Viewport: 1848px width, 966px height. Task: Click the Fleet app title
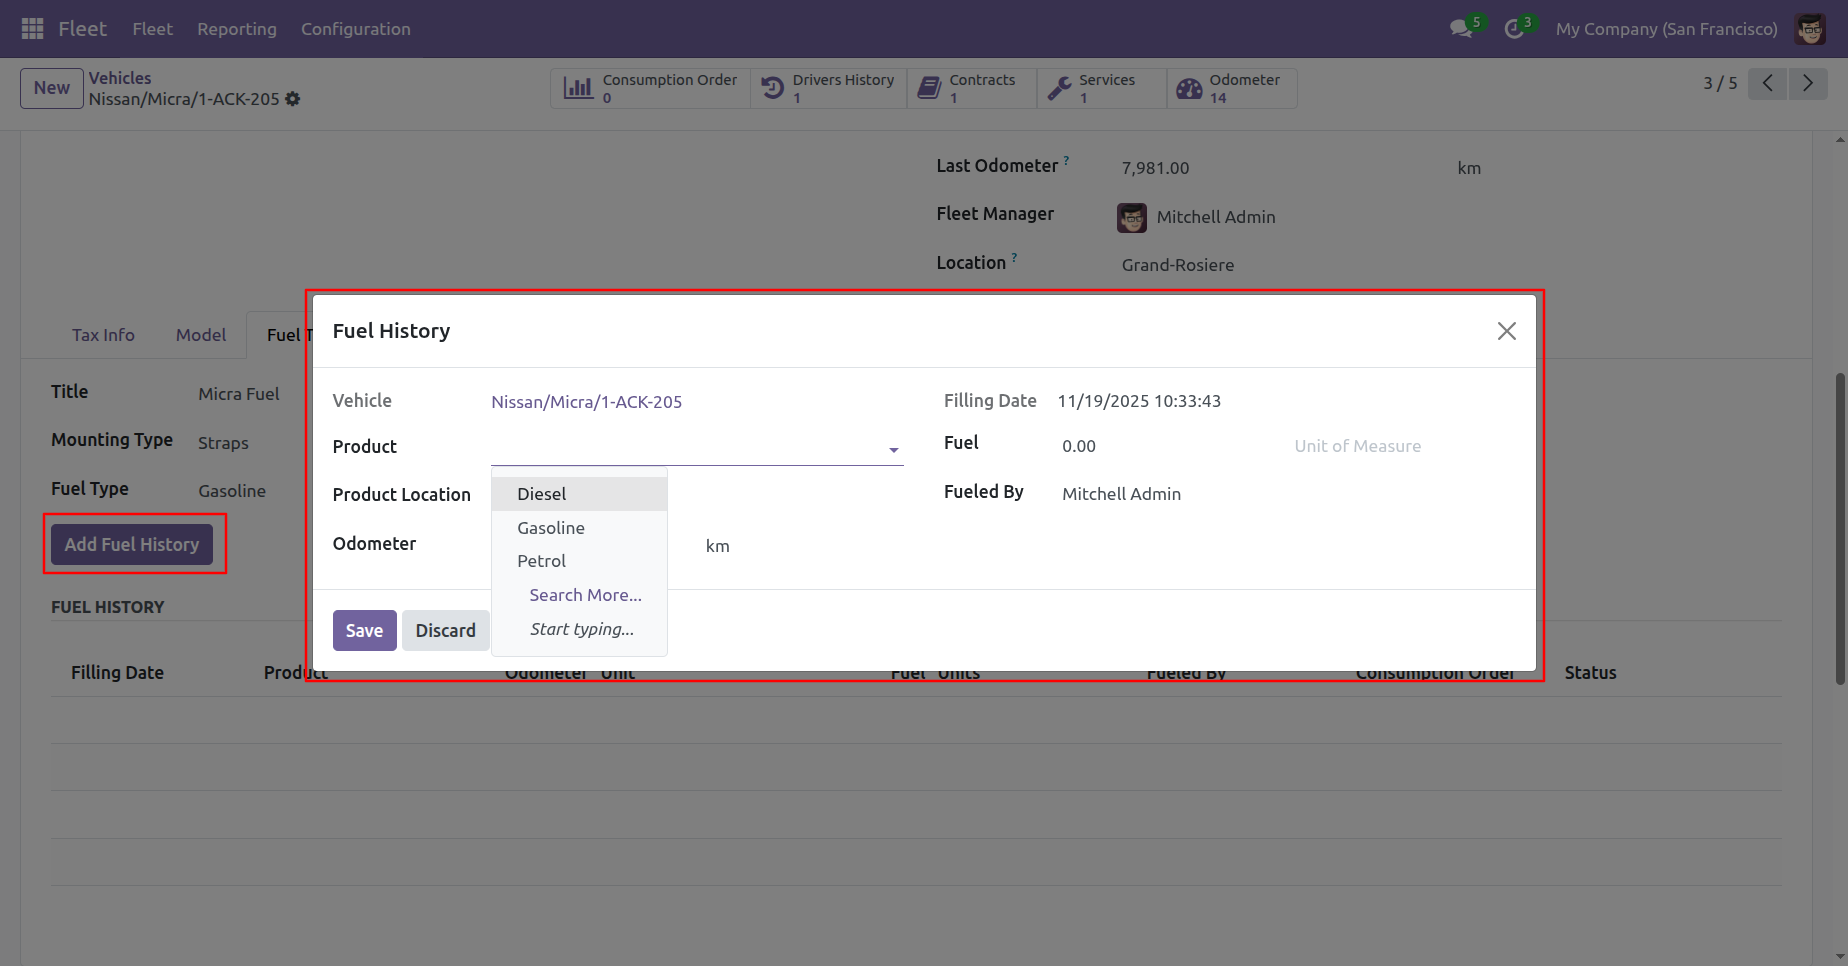[82, 29]
